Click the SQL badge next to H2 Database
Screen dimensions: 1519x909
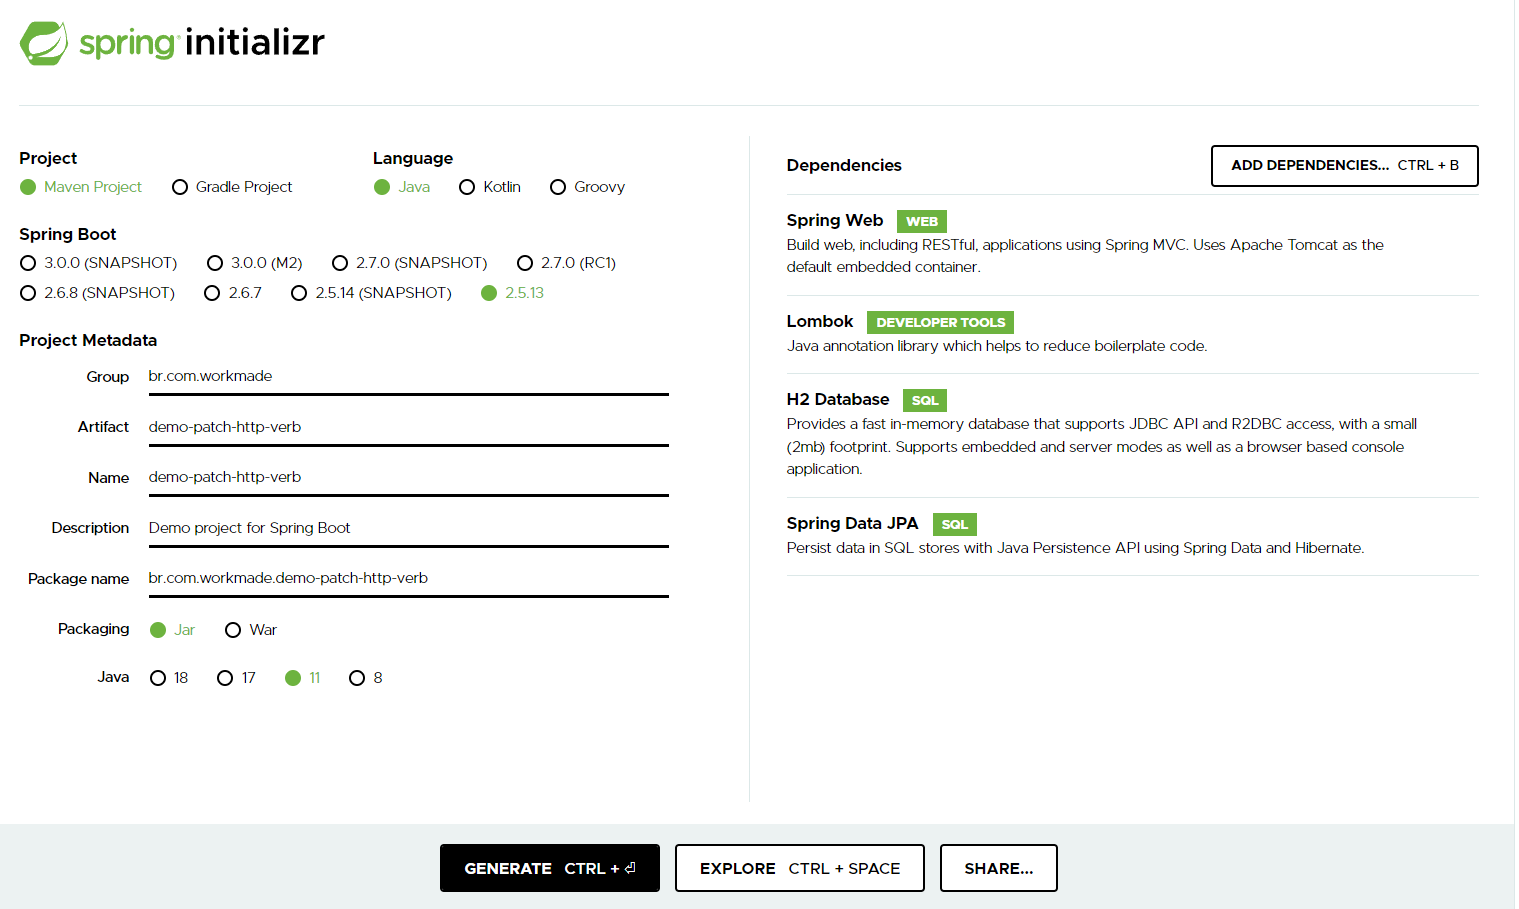click(x=925, y=400)
